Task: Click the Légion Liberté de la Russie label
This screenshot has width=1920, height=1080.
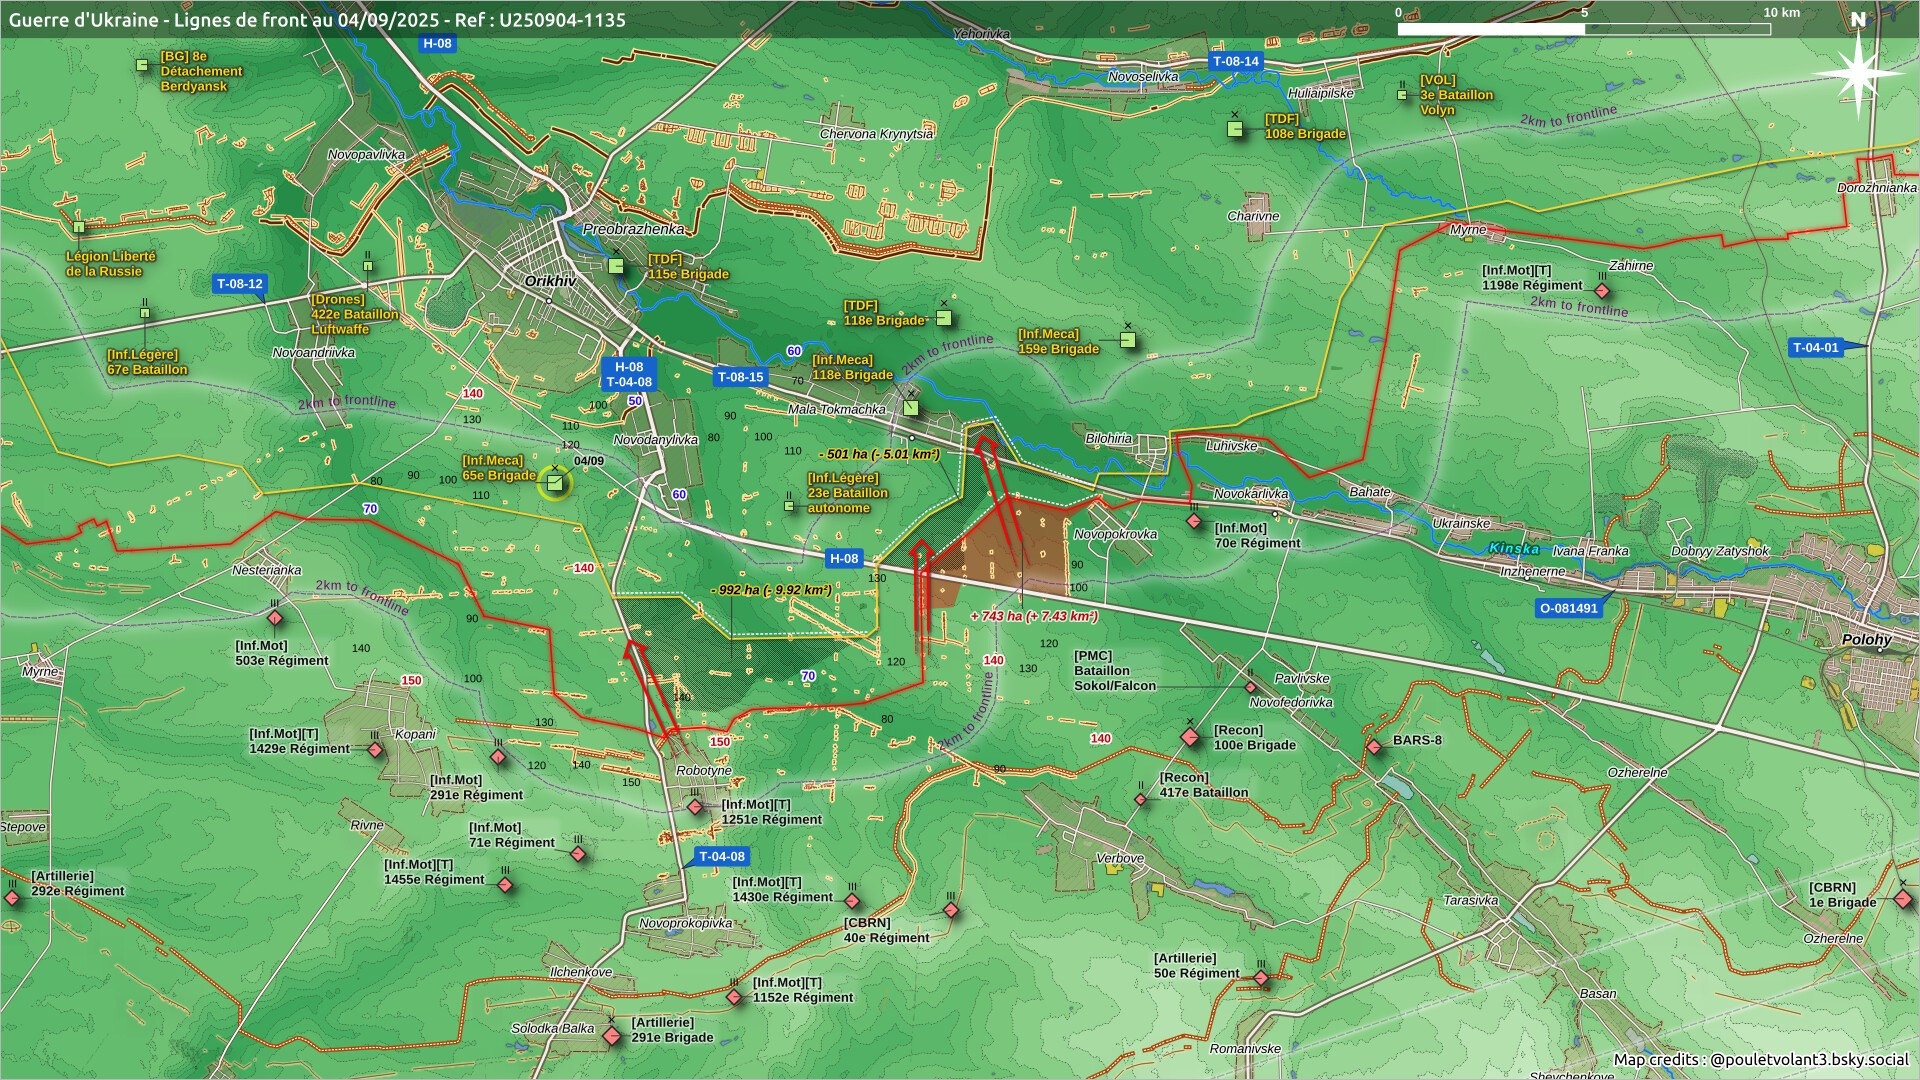Action: pos(111,263)
